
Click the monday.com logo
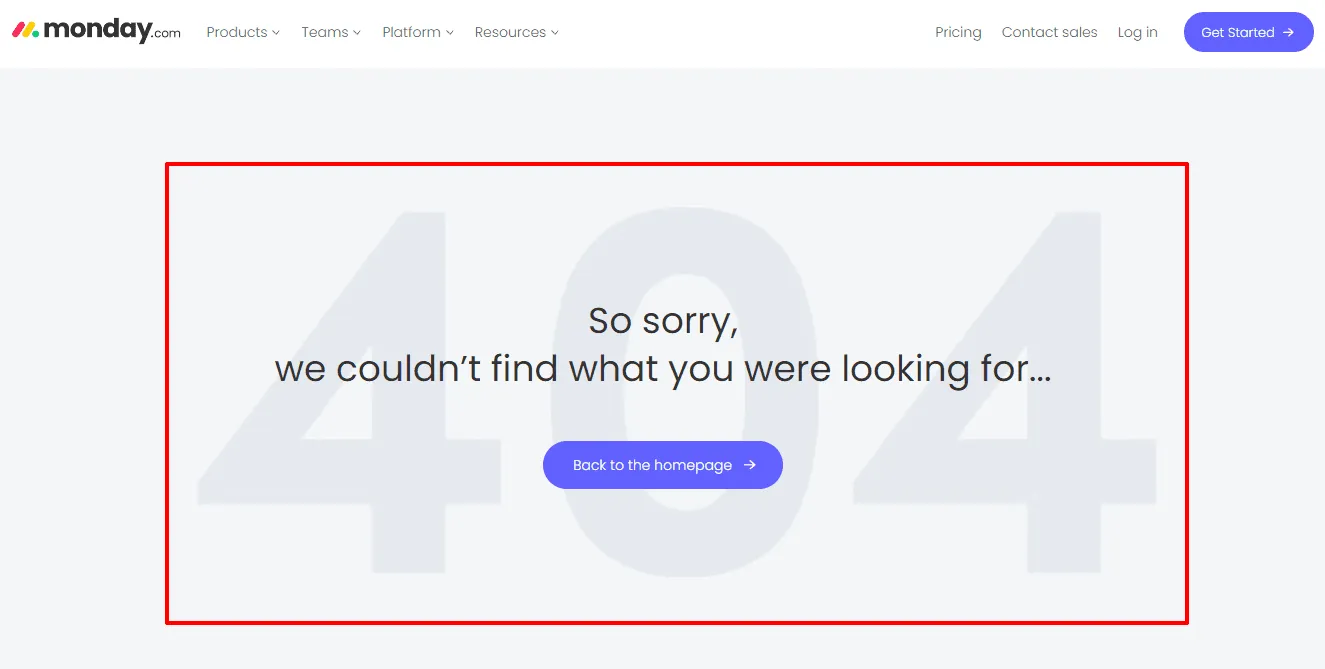click(95, 30)
